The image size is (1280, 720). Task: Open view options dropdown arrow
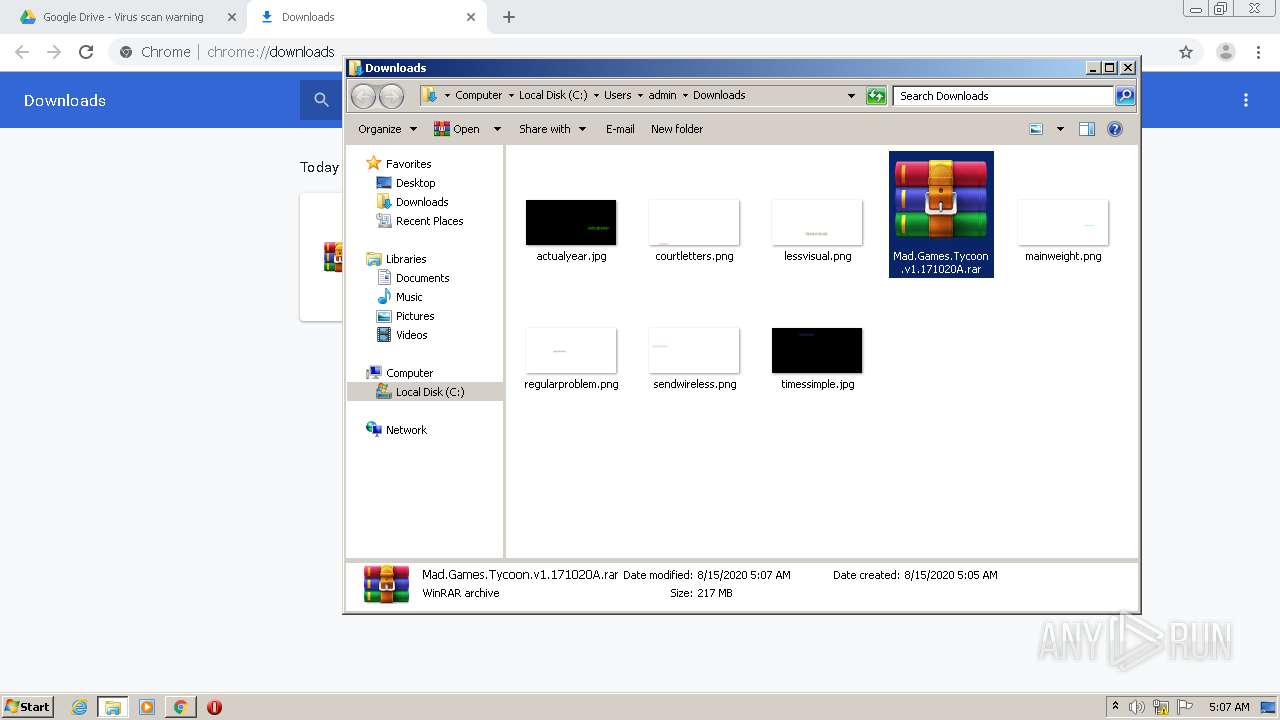click(1060, 129)
